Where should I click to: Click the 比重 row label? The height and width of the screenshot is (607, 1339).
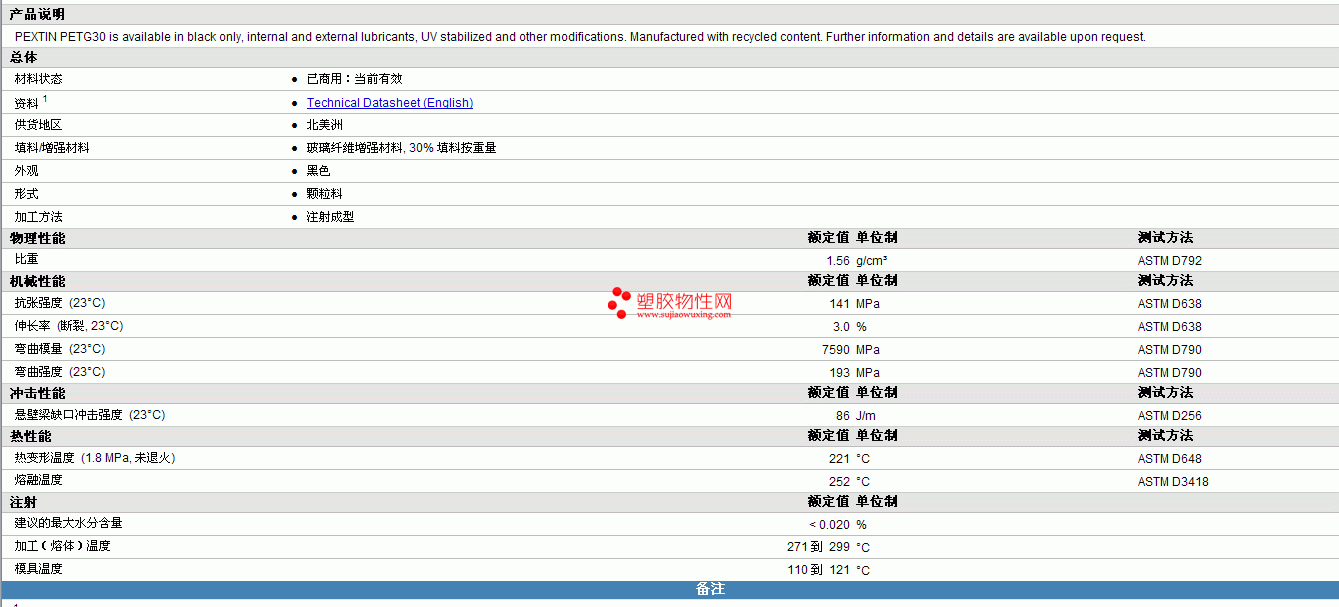26,260
